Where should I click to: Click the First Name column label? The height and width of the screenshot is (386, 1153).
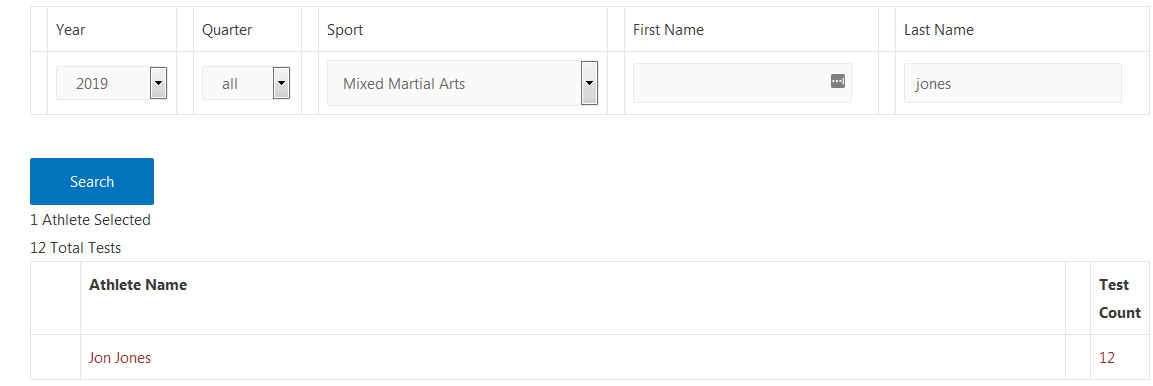[x=668, y=30]
